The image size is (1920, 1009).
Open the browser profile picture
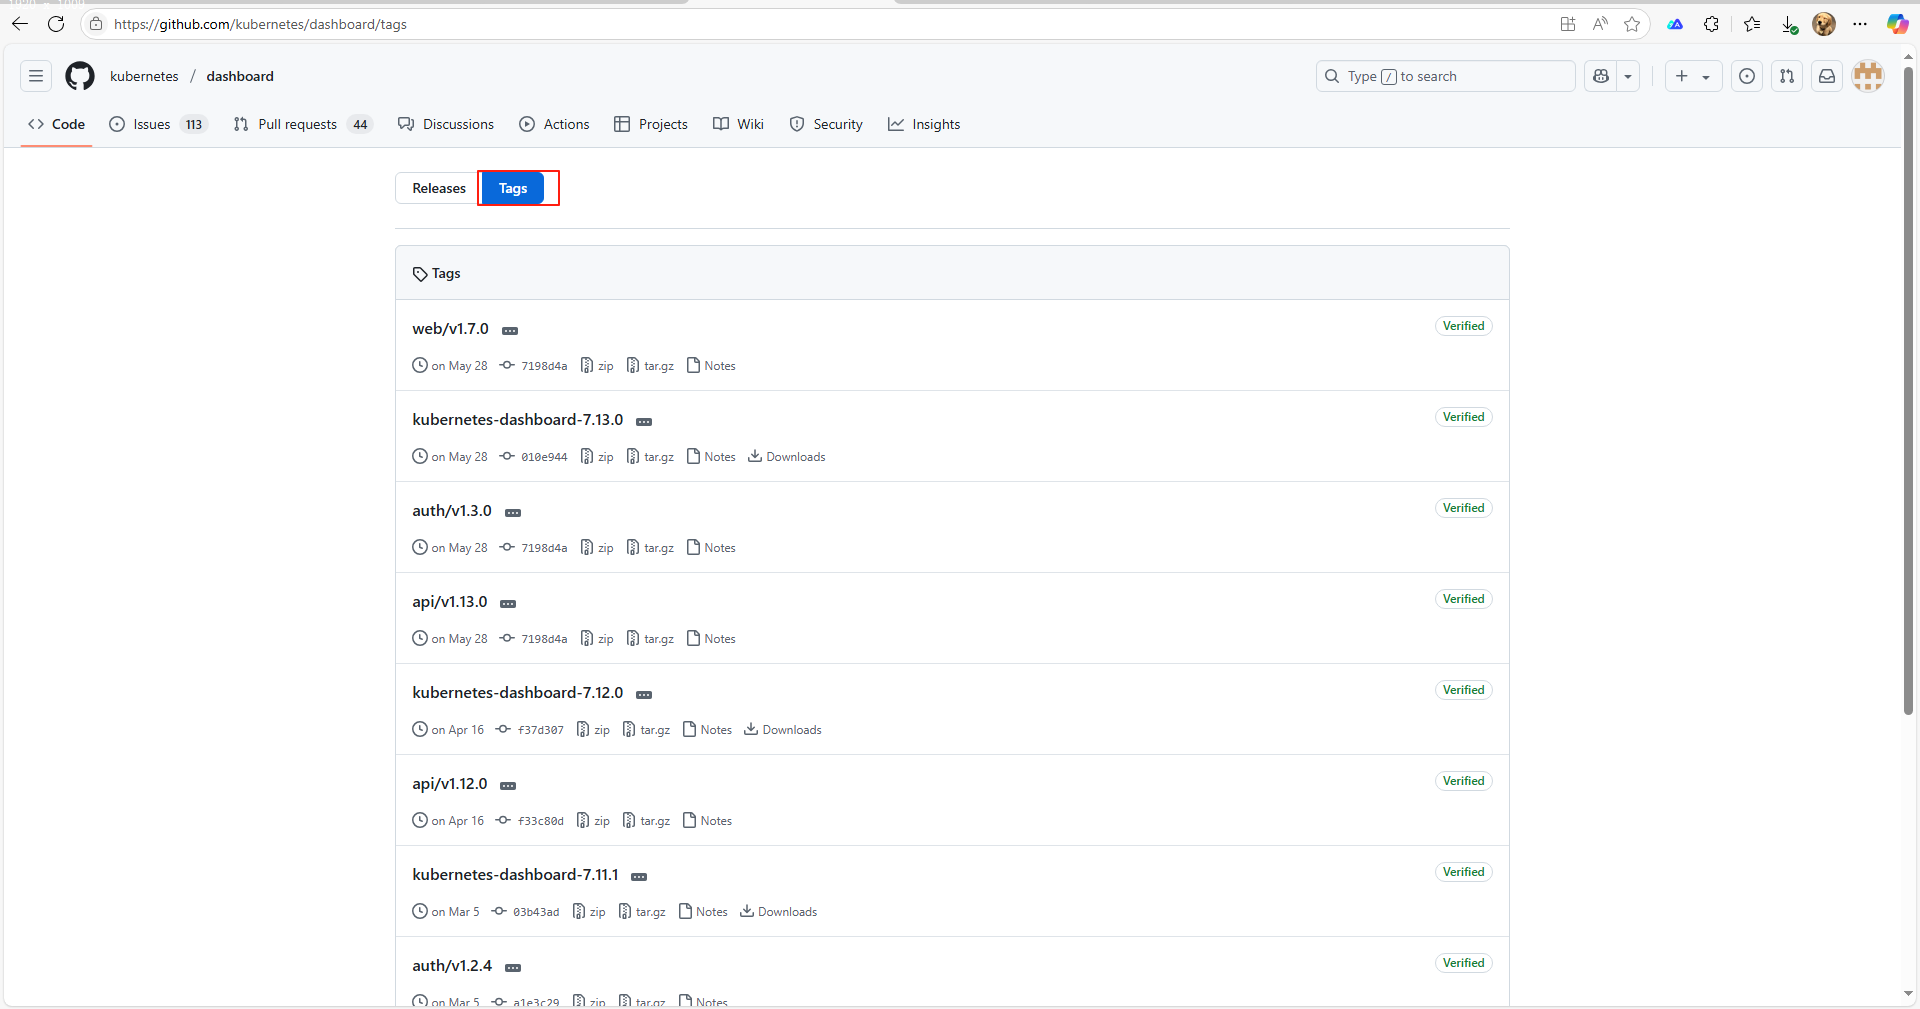tap(1824, 24)
